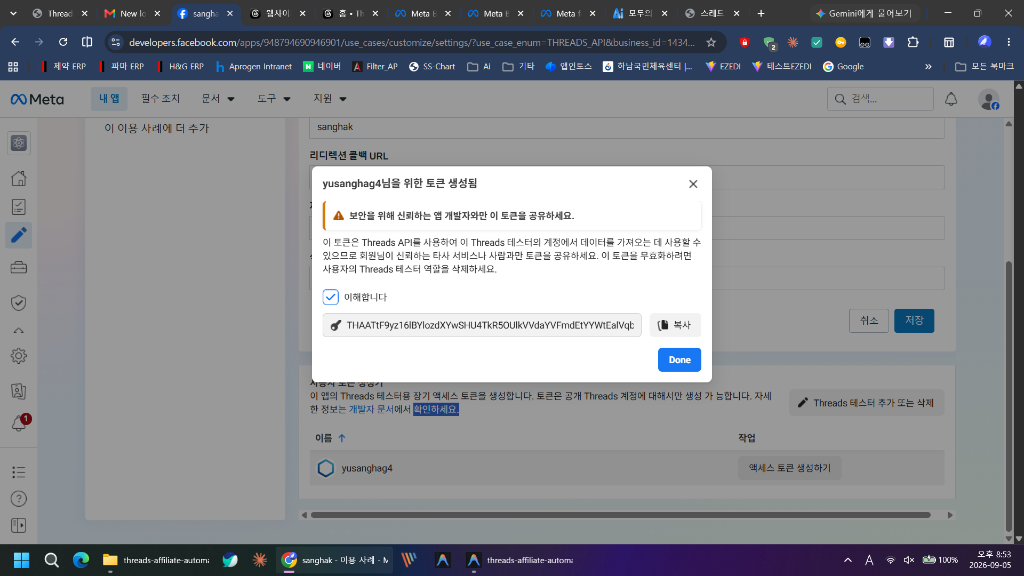The width and height of the screenshot is (1024, 576).
Task: Click browser back arrow
Action: pyautogui.click(x=15, y=42)
